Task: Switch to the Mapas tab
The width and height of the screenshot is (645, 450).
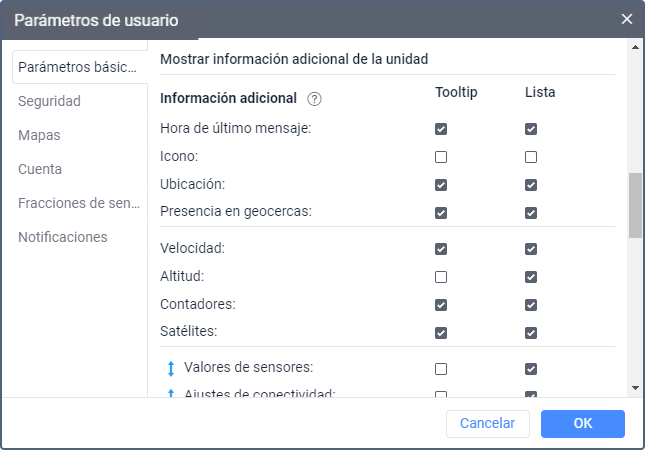Action: 40,135
